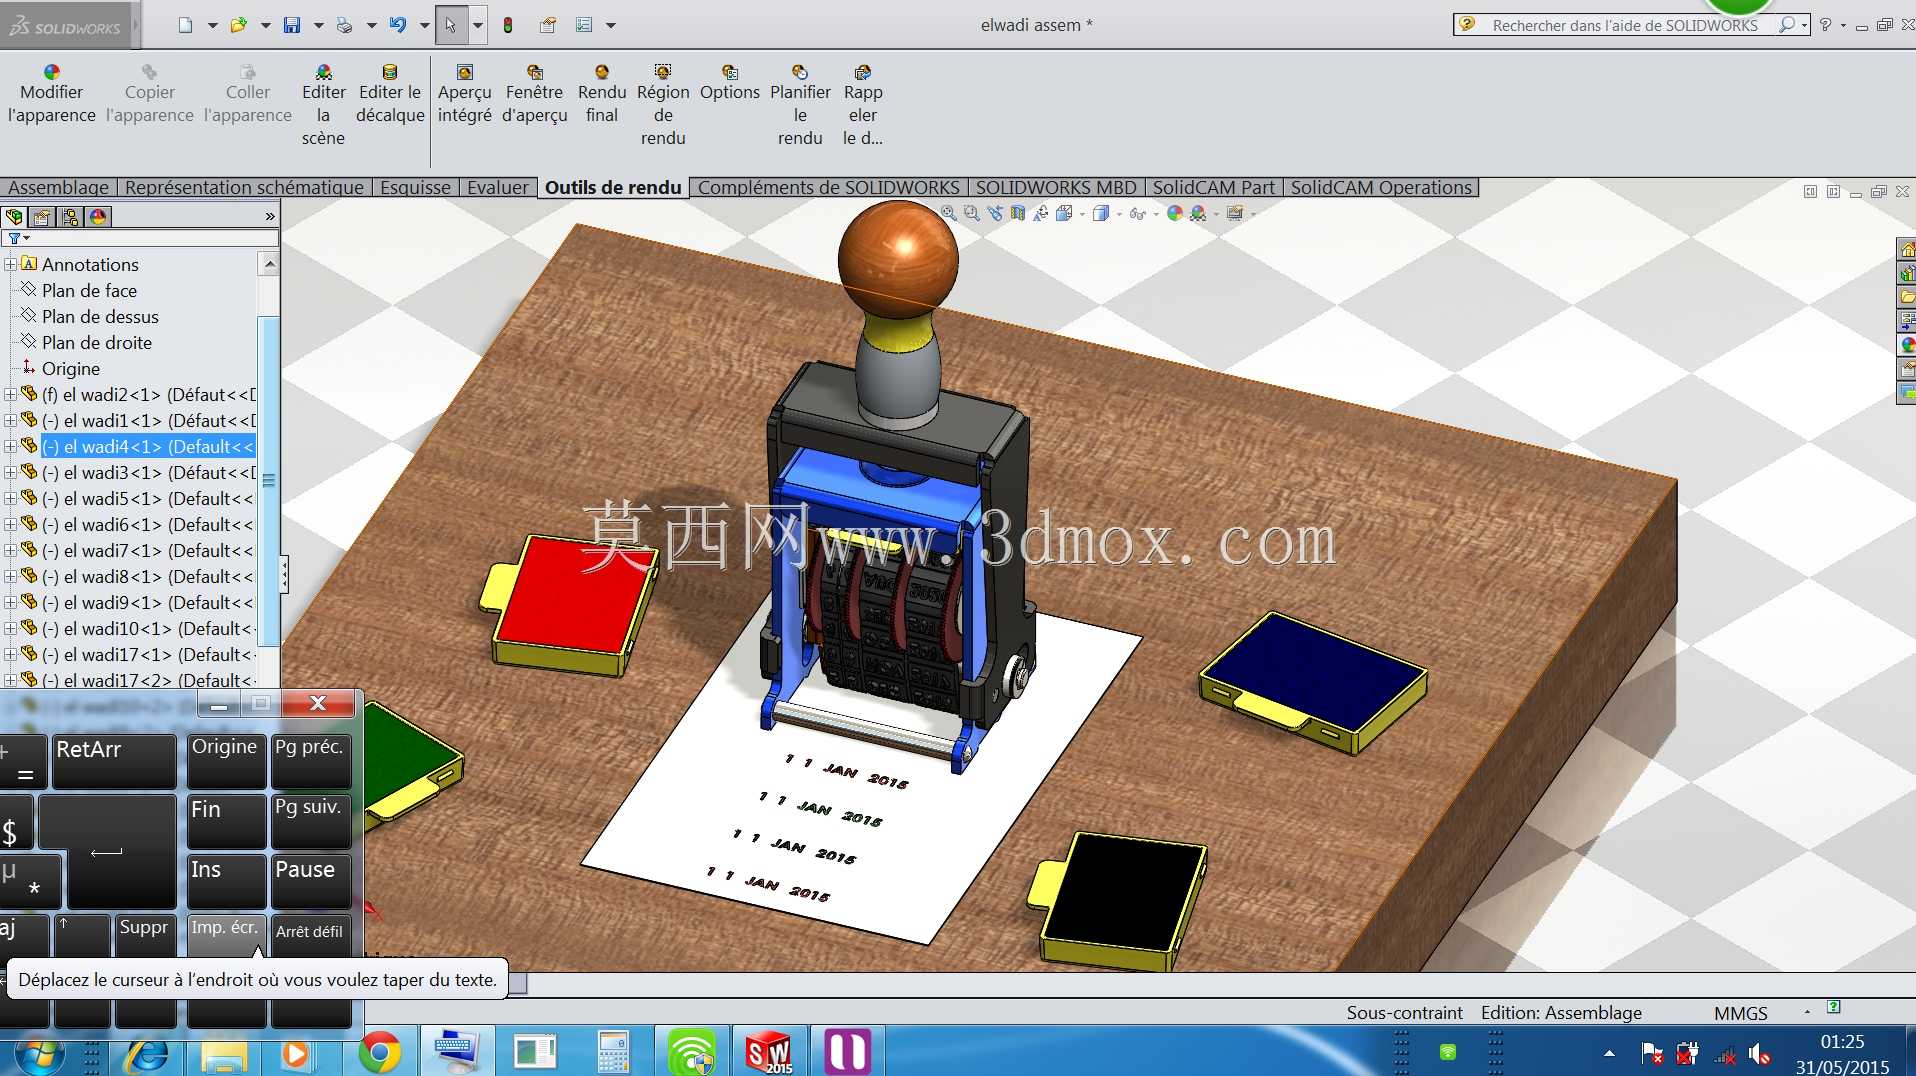Click Edit appearance sphere in view toolbar
This screenshot has height=1076, width=1916.
[1175, 213]
